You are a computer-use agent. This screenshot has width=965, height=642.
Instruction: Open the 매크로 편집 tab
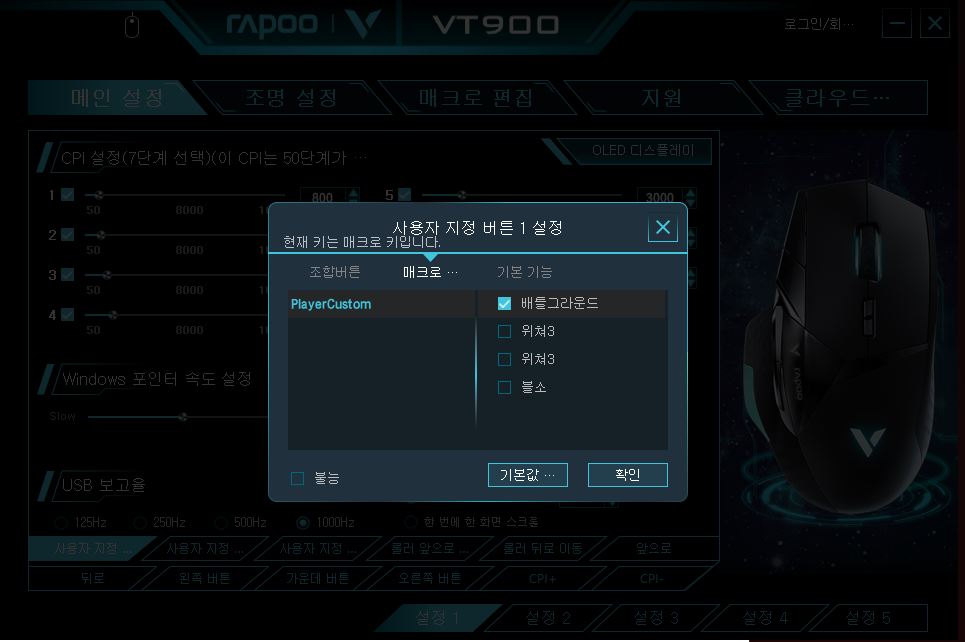click(475, 97)
